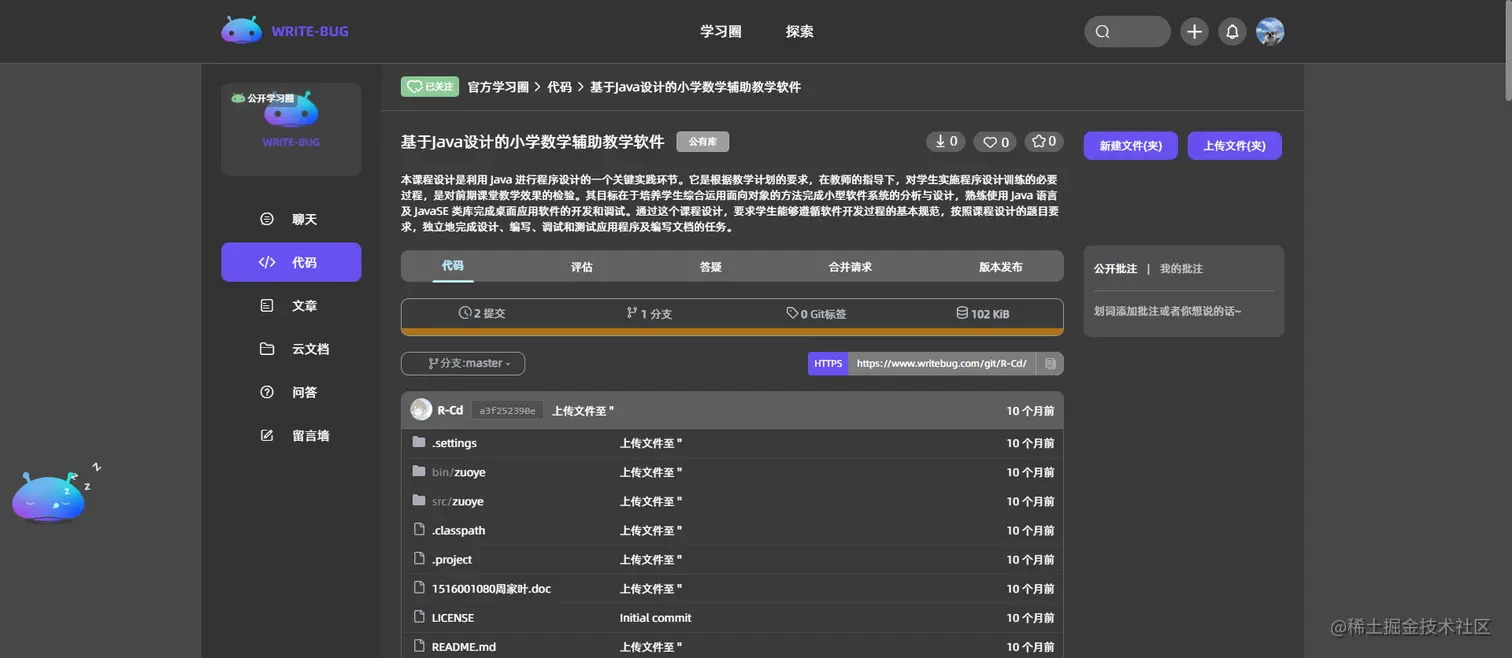Click the 问答 question icon in the sidebar
The image size is (1512, 658).
267,392
